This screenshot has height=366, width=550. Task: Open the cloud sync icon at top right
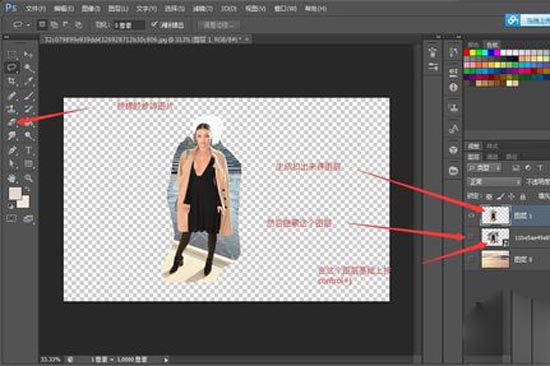pos(512,20)
